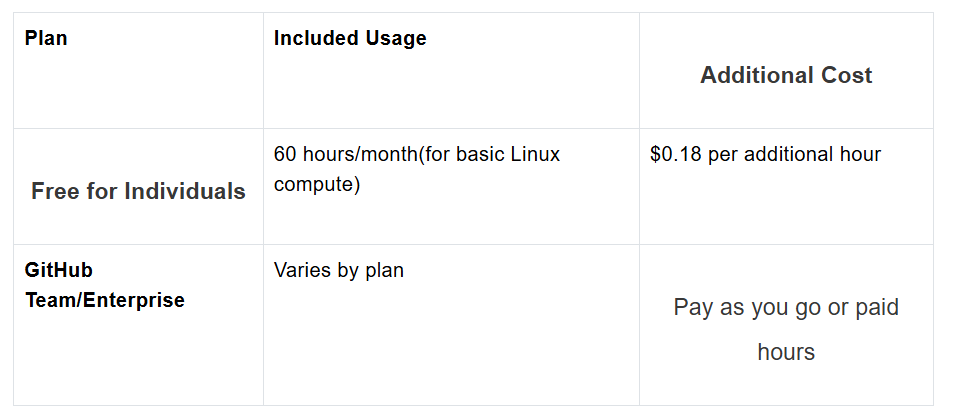957x415 pixels.
Task: Click the 'Included Usage' column header
Action: 350,38
